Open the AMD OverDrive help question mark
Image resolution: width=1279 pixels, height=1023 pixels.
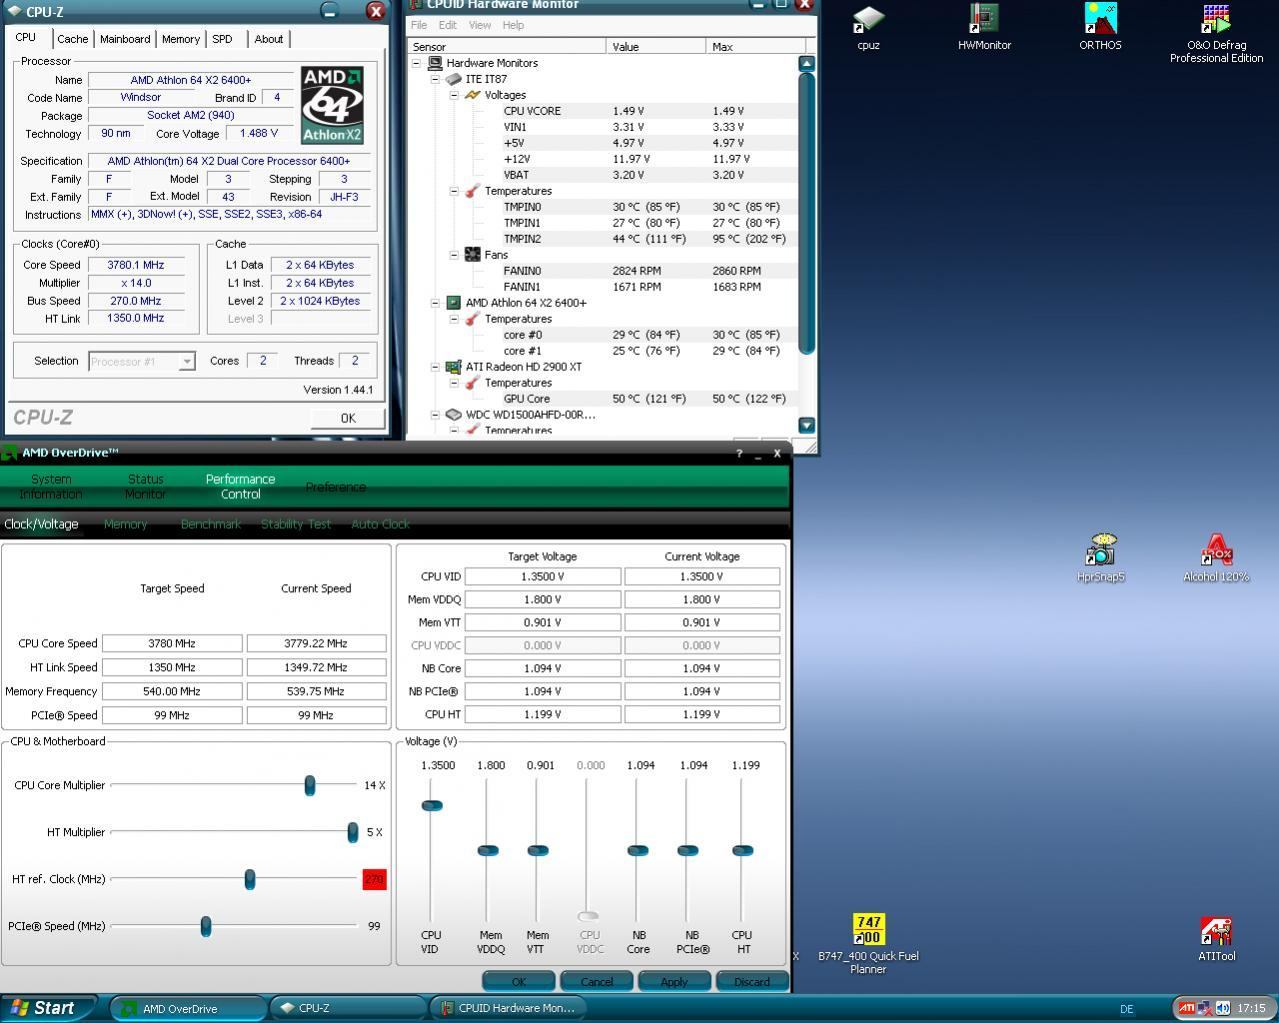[740, 453]
